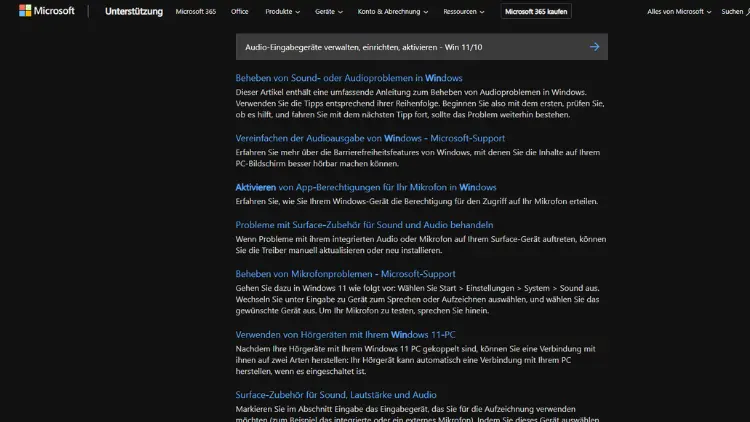The height and width of the screenshot is (422, 750).
Task: Expand the Alles von Microsoft dropdown
Action: (x=679, y=11)
